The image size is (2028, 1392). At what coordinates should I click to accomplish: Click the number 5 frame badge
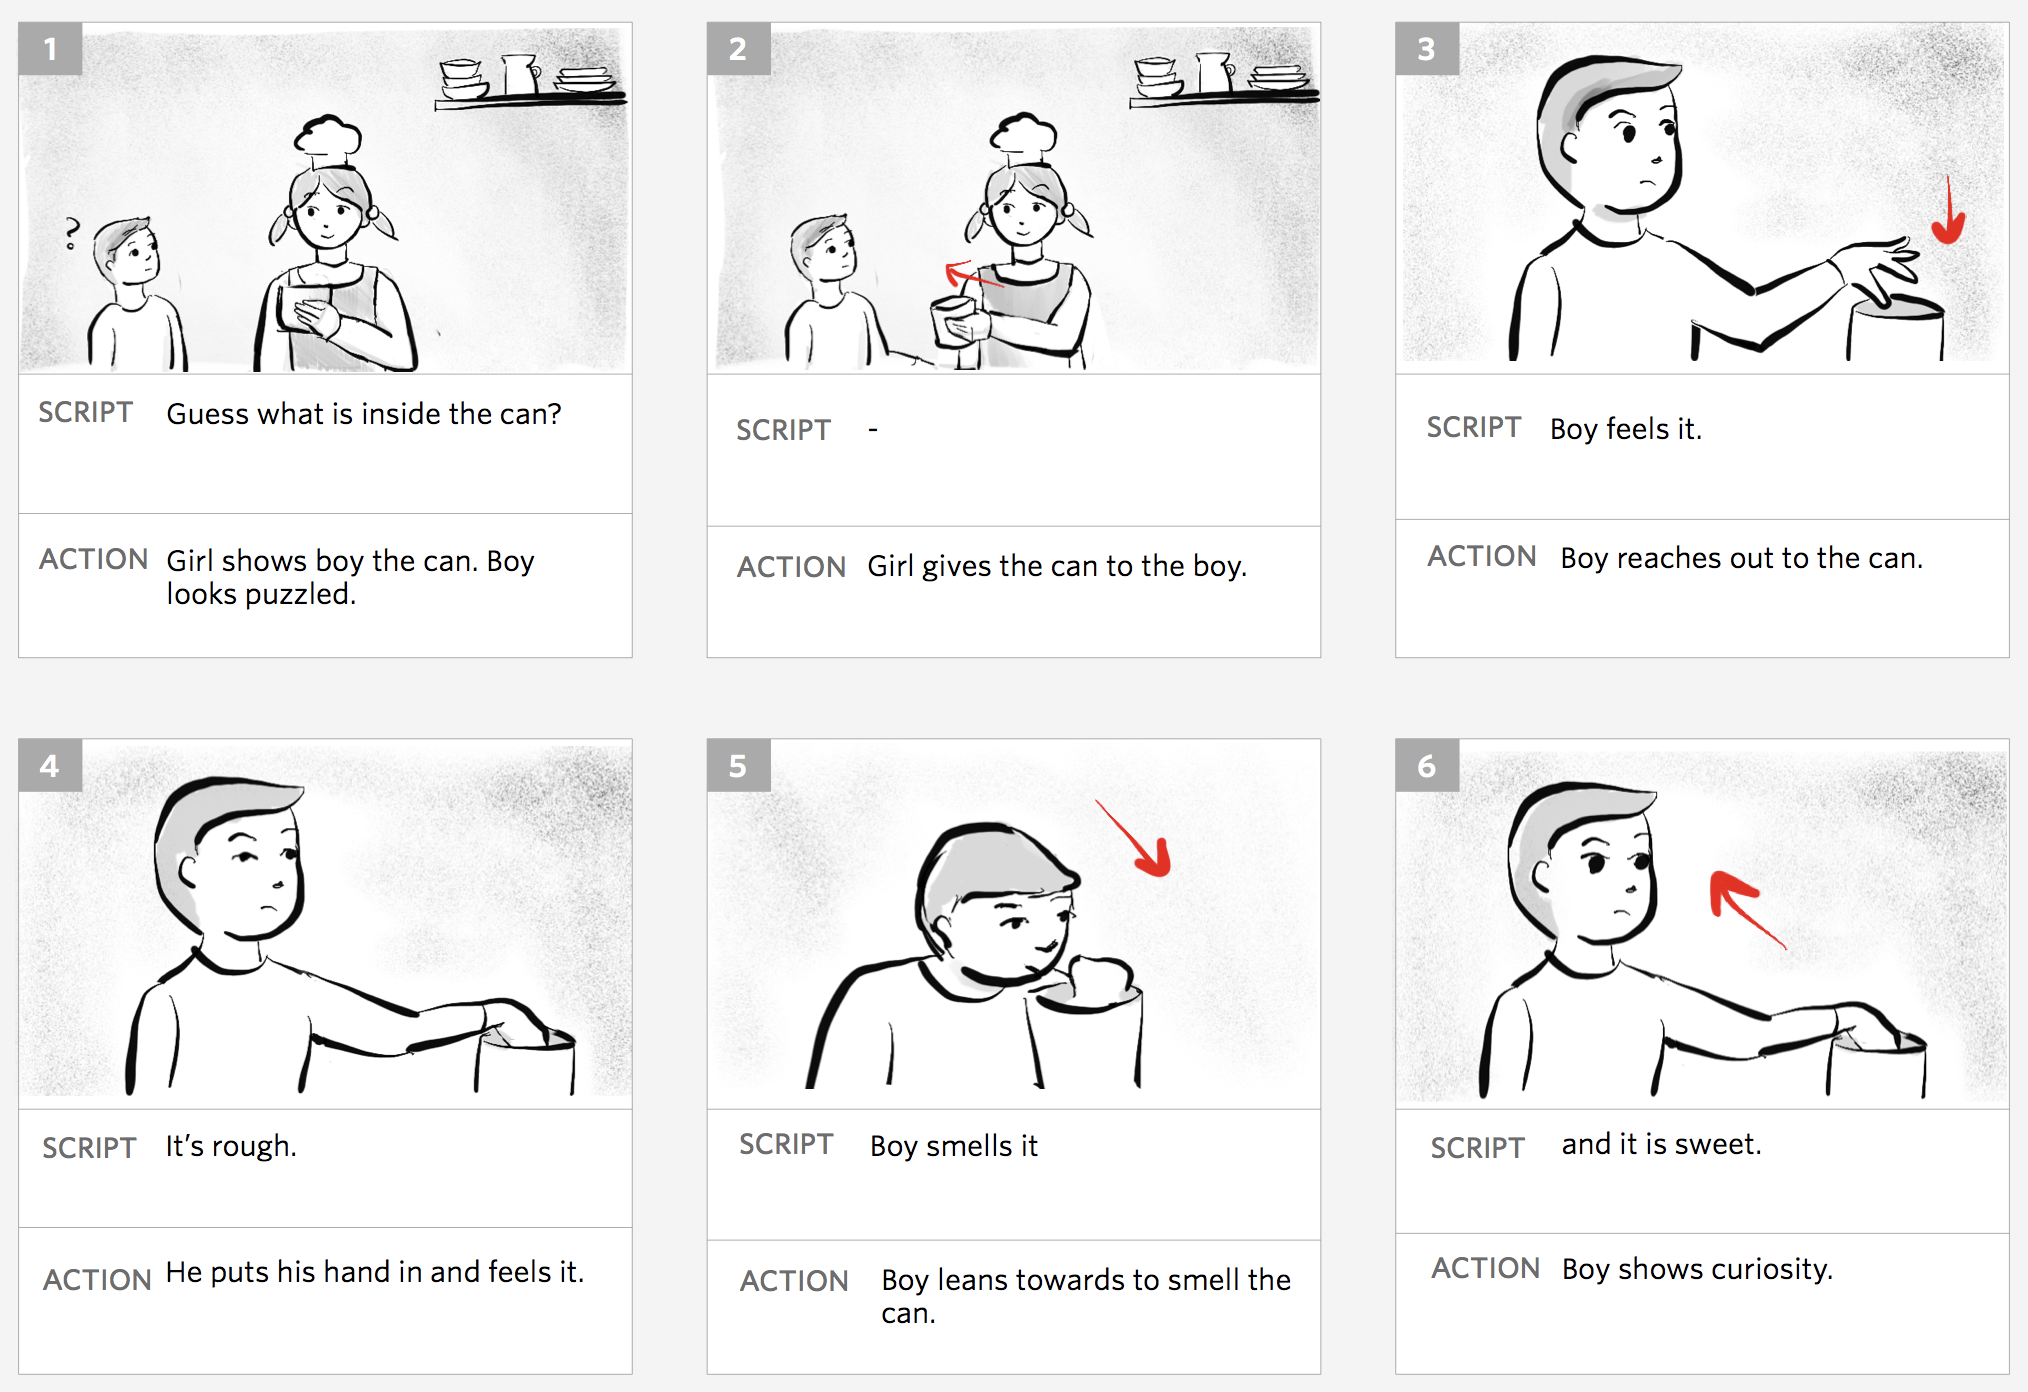click(738, 766)
